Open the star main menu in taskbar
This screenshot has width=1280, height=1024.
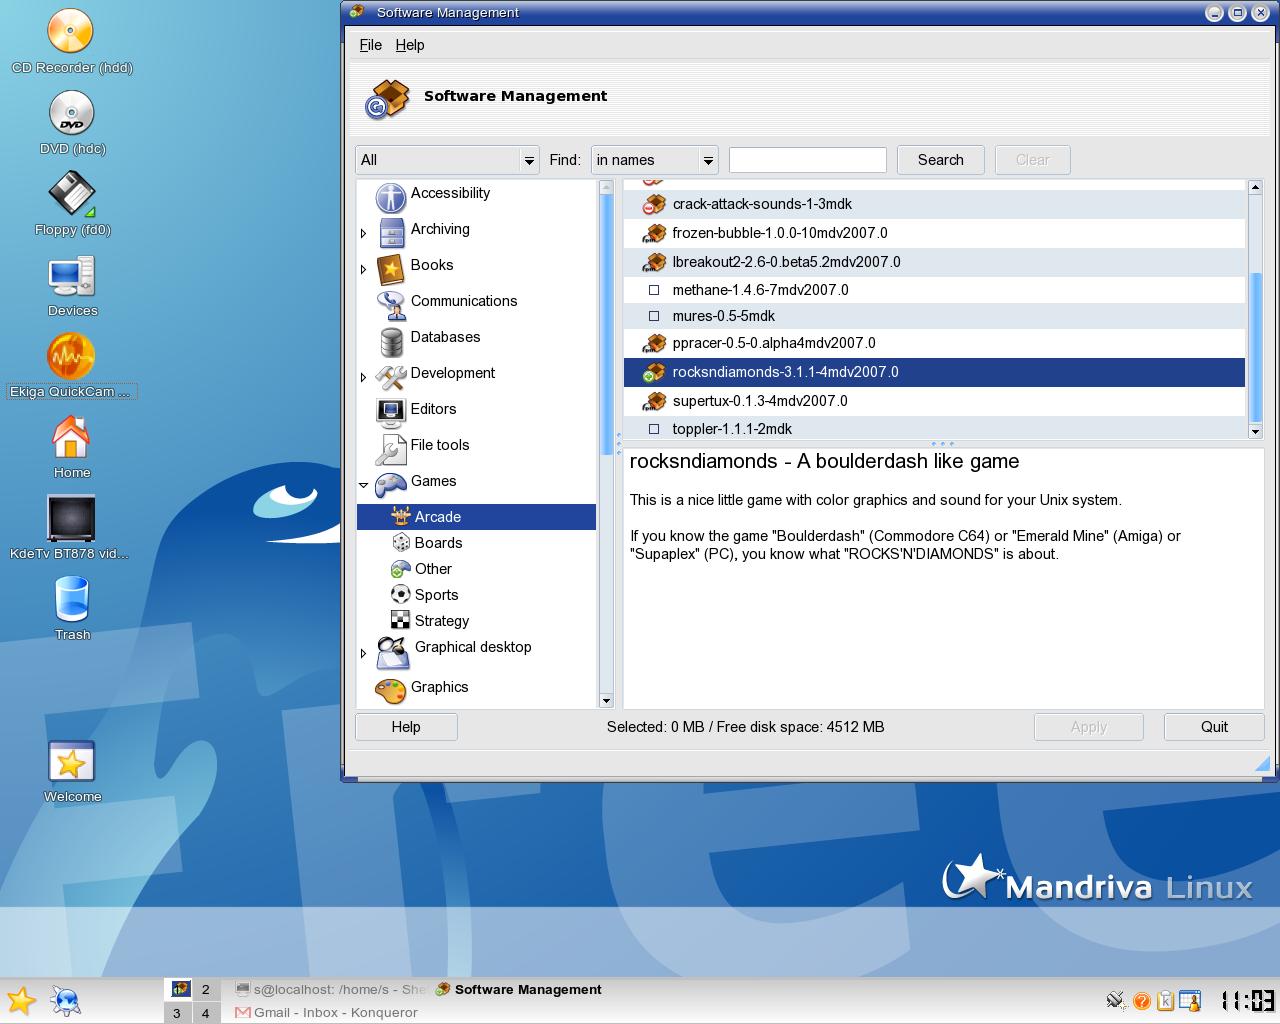[21, 1000]
